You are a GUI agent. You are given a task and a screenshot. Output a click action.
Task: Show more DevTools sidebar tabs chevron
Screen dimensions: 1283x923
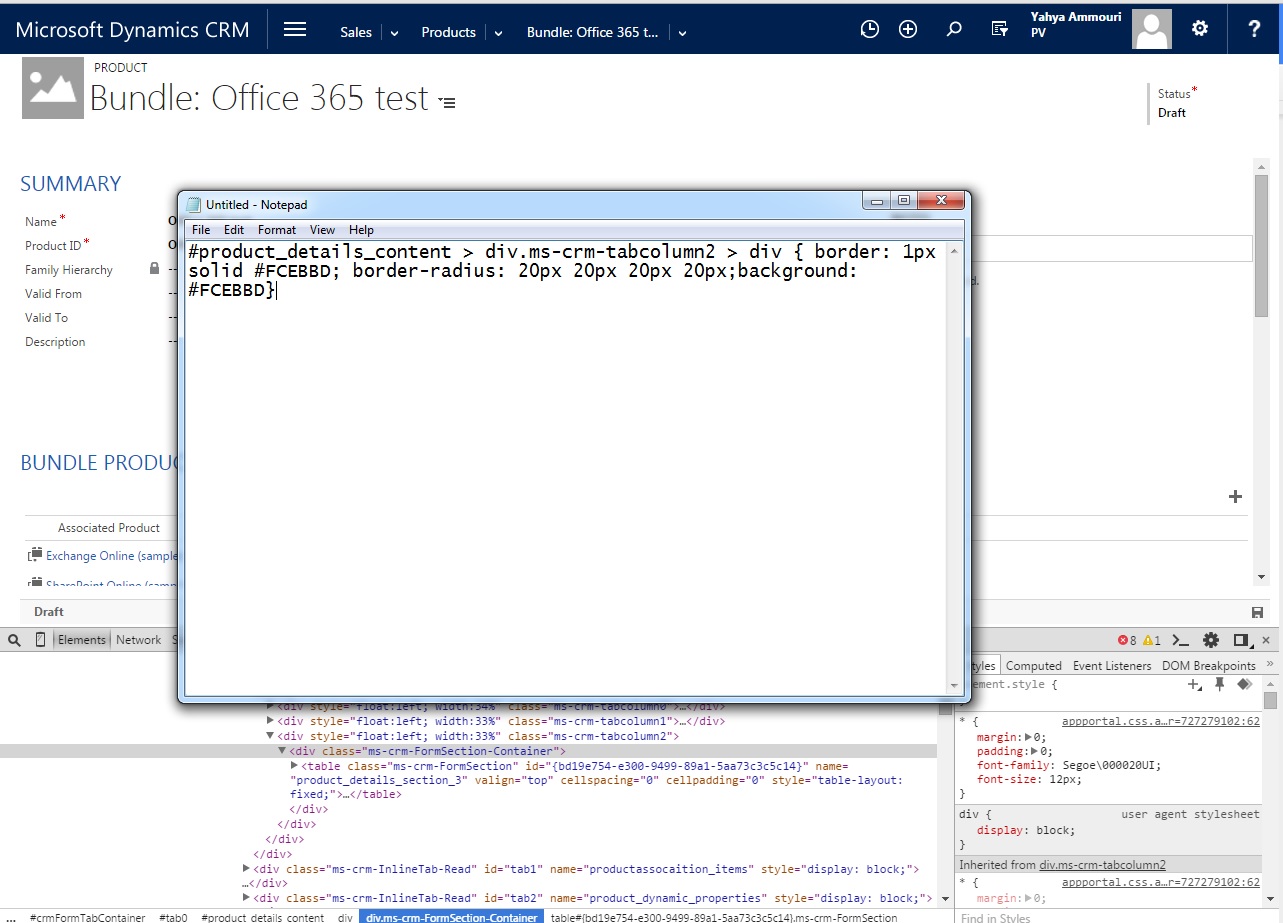pos(1270,665)
